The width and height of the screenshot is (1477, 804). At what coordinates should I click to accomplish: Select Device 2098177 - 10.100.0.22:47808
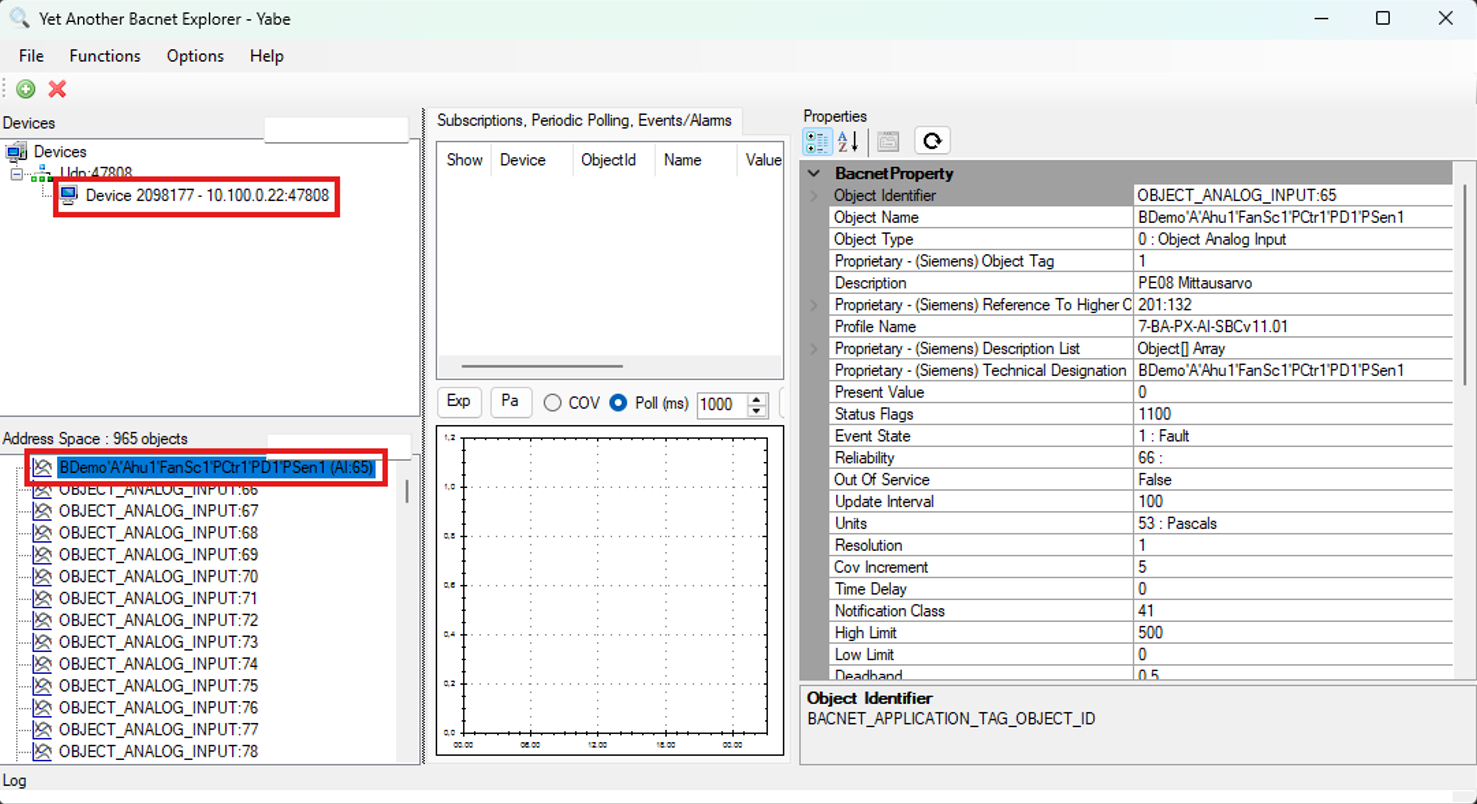click(207, 195)
